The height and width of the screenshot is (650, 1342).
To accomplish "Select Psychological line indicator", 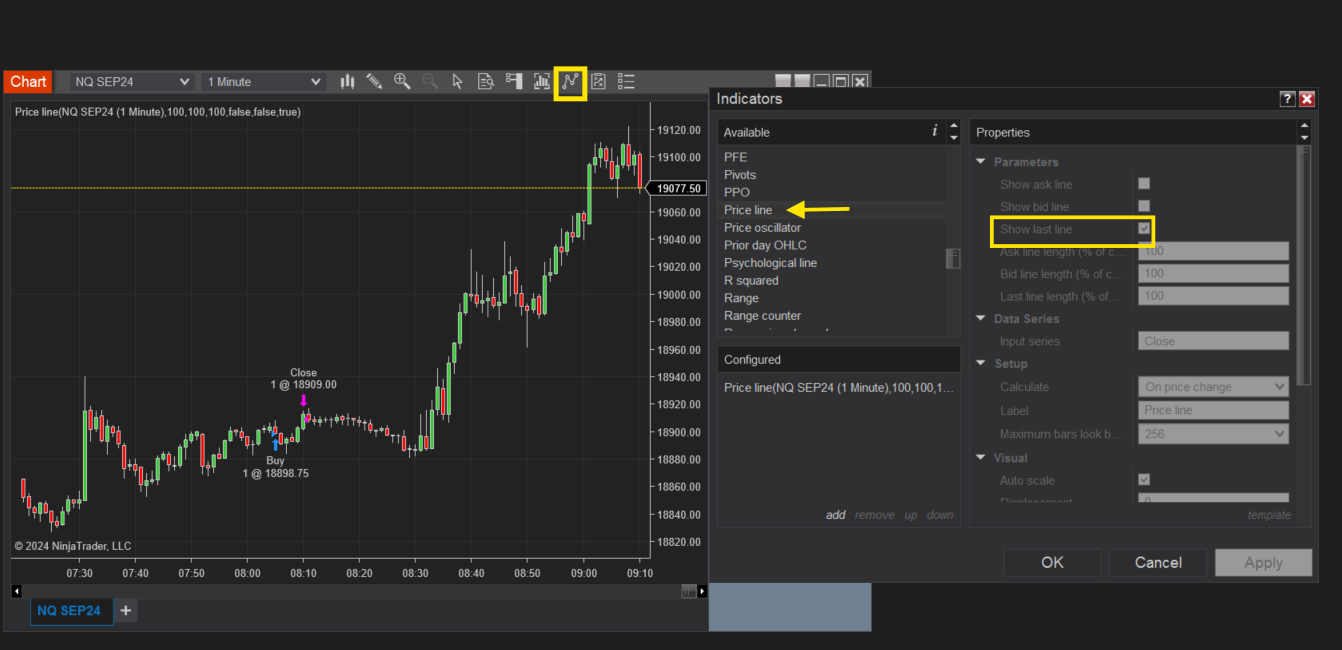I will pos(770,263).
